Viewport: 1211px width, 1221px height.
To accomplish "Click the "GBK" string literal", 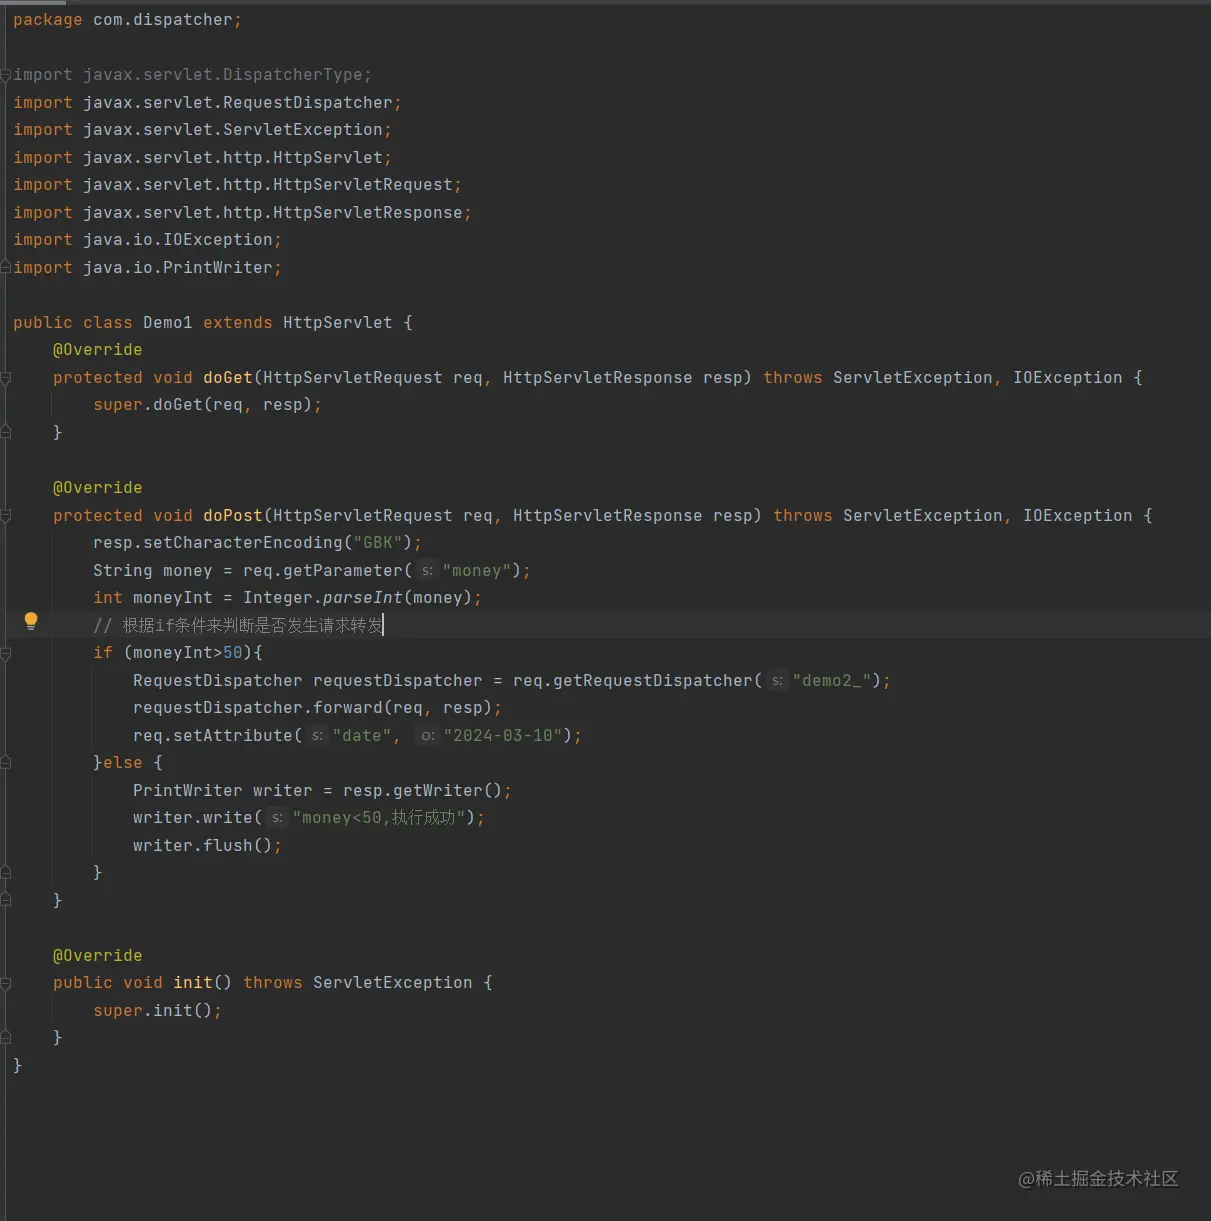I will click(378, 543).
